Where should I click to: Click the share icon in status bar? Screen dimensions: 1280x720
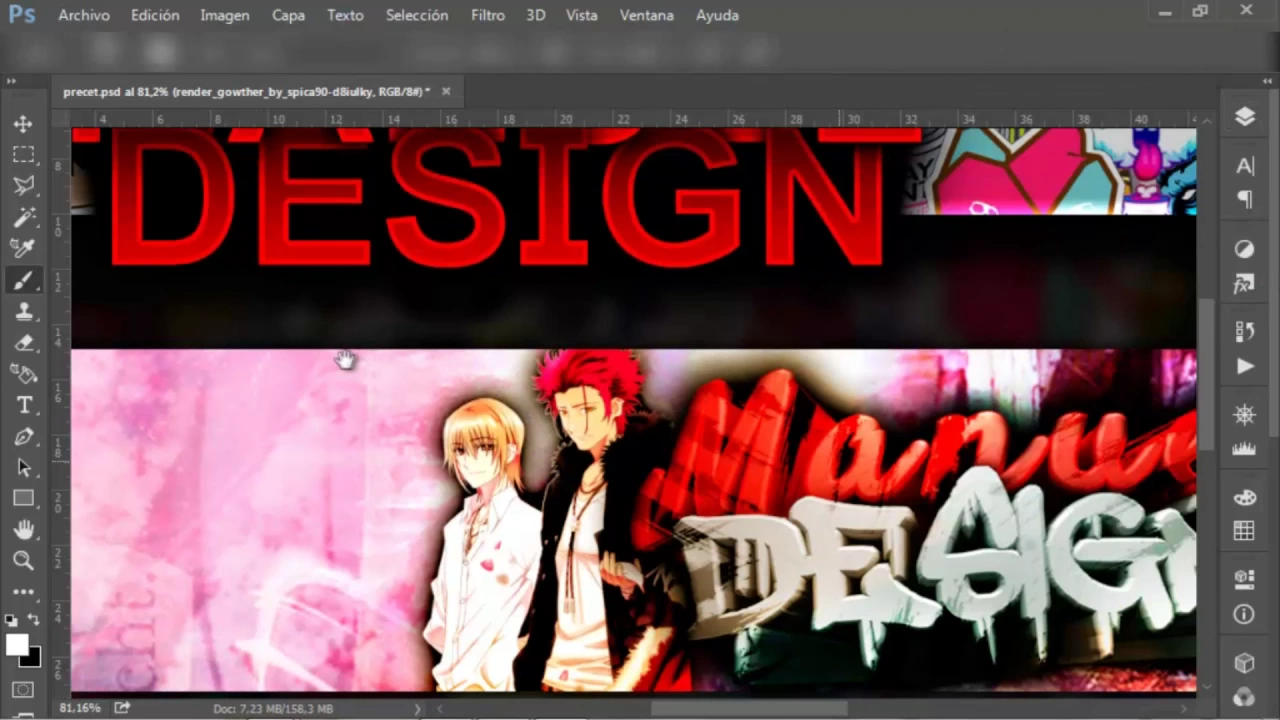(x=122, y=708)
